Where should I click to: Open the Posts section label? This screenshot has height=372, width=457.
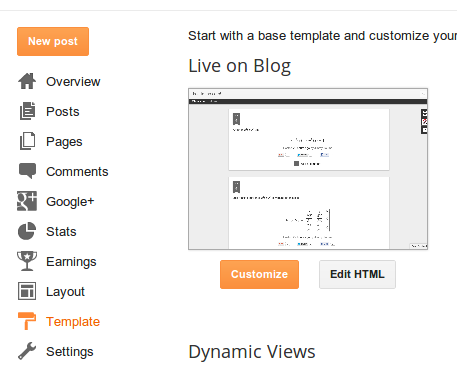(63, 112)
